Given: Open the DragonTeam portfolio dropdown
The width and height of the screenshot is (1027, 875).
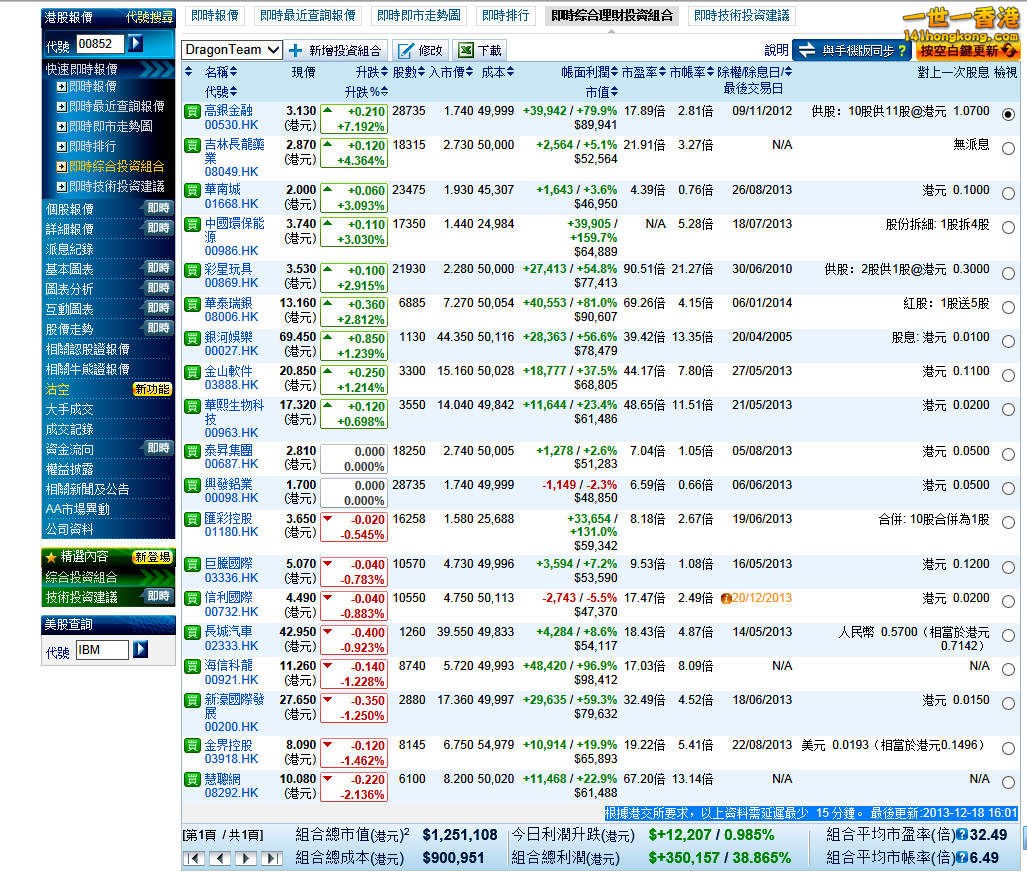Looking at the screenshot, I should coord(231,50).
